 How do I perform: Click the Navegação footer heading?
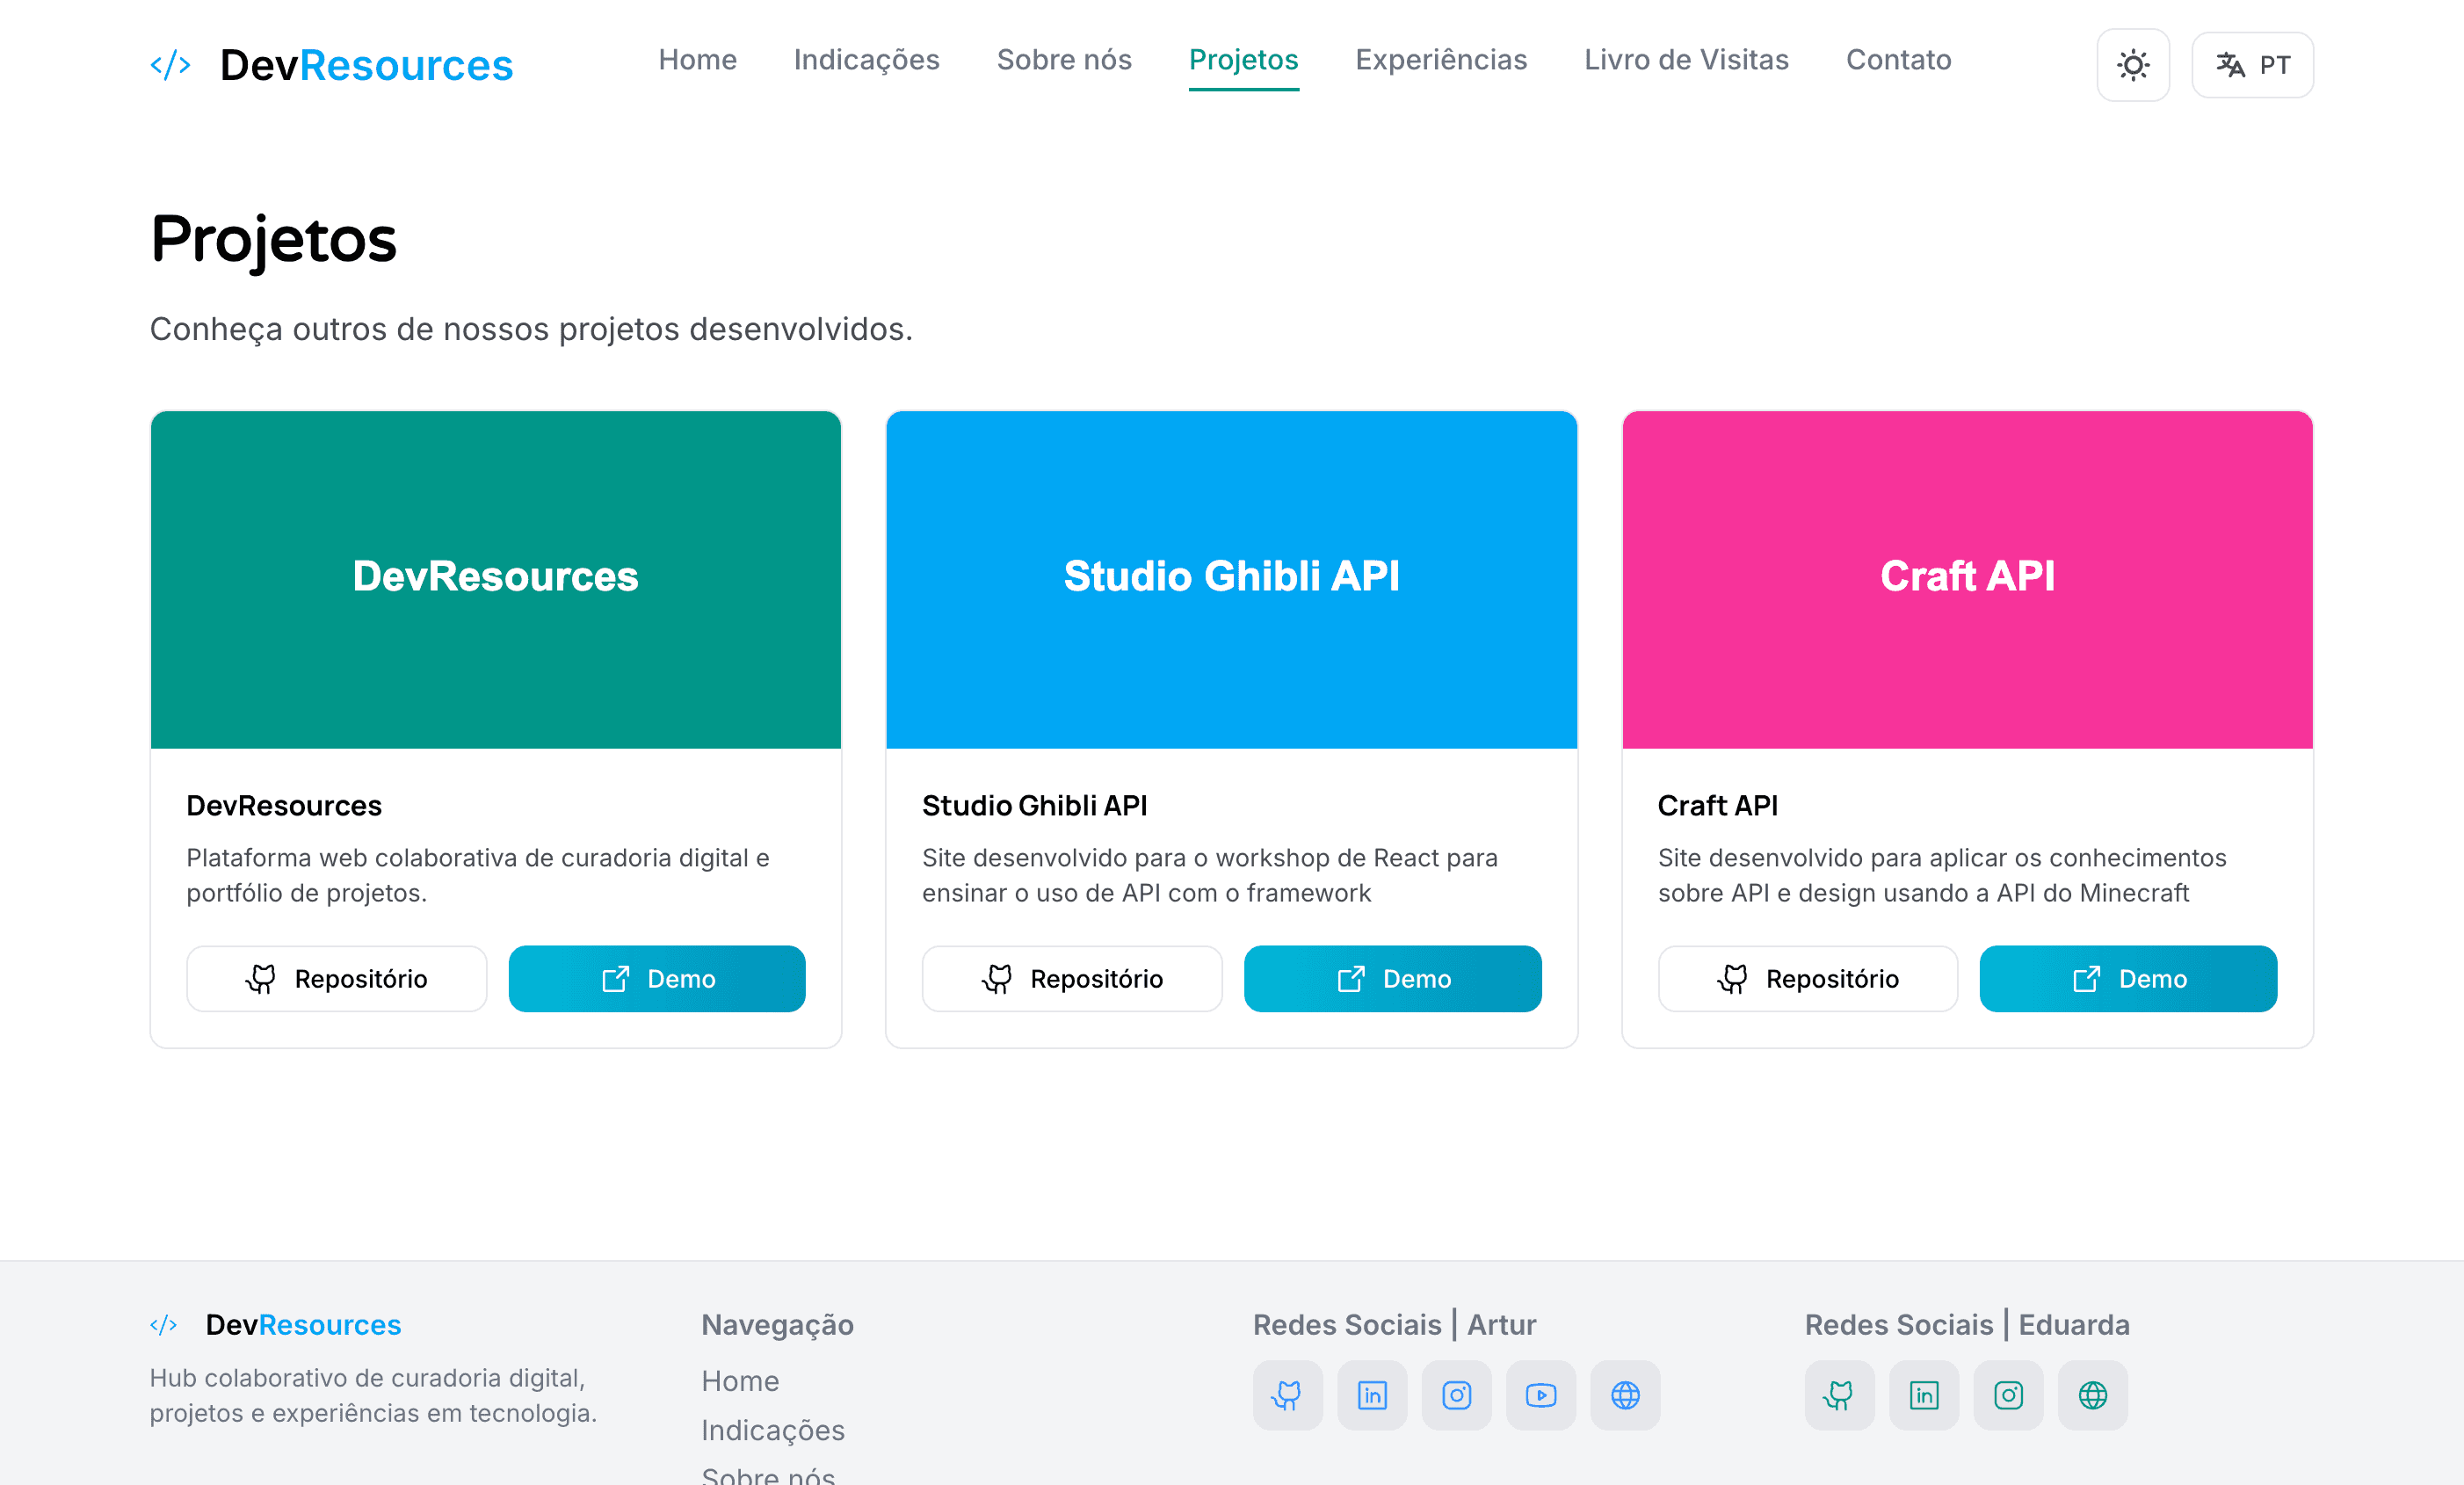pyautogui.click(x=777, y=1325)
